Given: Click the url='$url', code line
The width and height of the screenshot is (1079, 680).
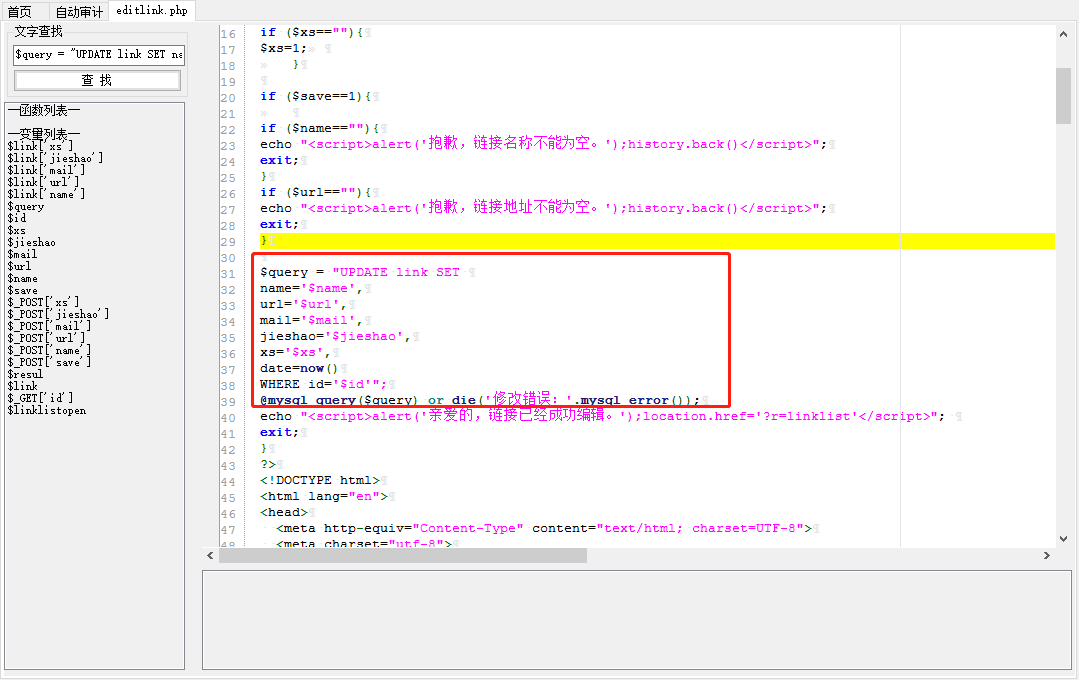Looking at the screenshot, I should [x=303, y=304].
